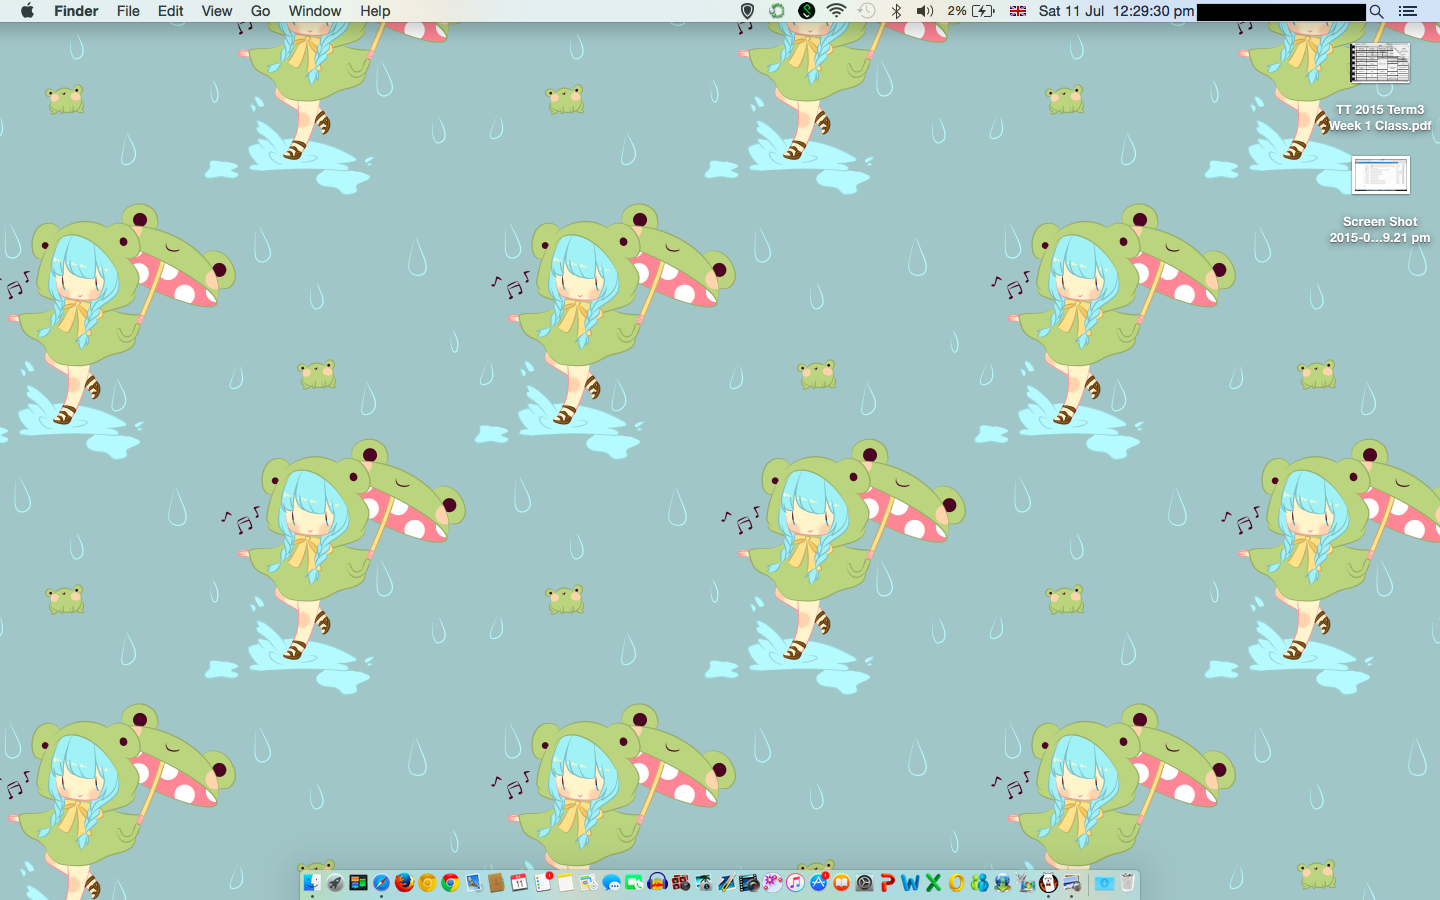Image resolution: width=1440 pixels, height=900 pixels.
Task: Click the black S icon in menu bar
Action: [x=807, y=11]
